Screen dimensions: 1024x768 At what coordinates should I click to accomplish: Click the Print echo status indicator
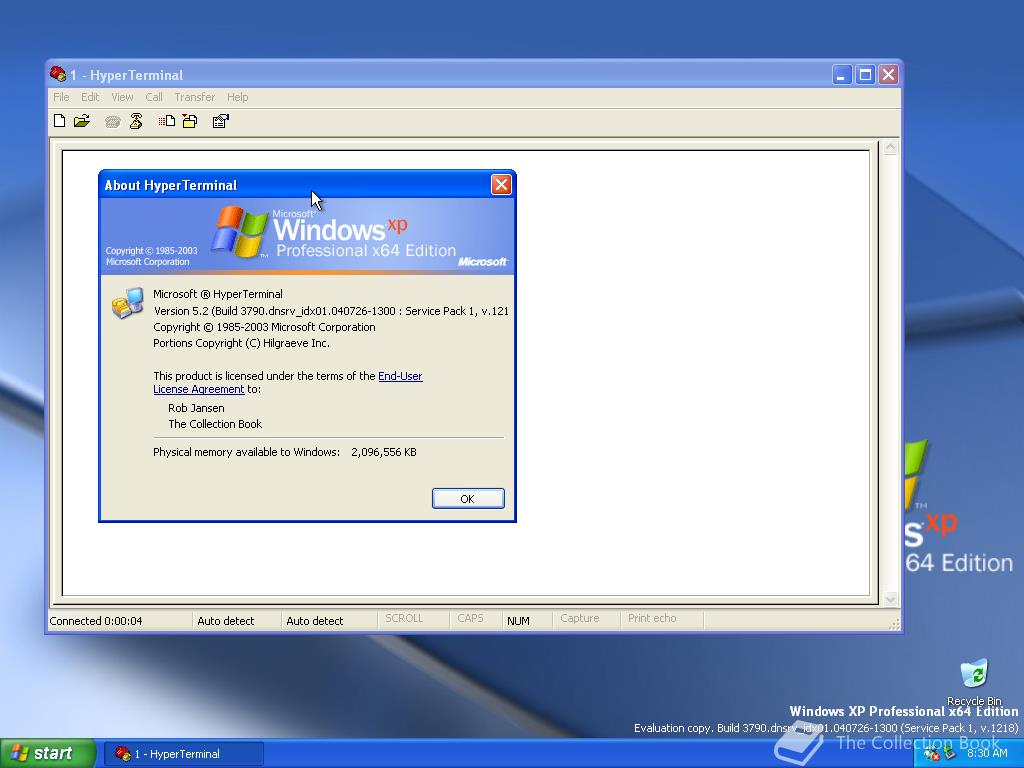pyautogui.click(x=652, y=618)
